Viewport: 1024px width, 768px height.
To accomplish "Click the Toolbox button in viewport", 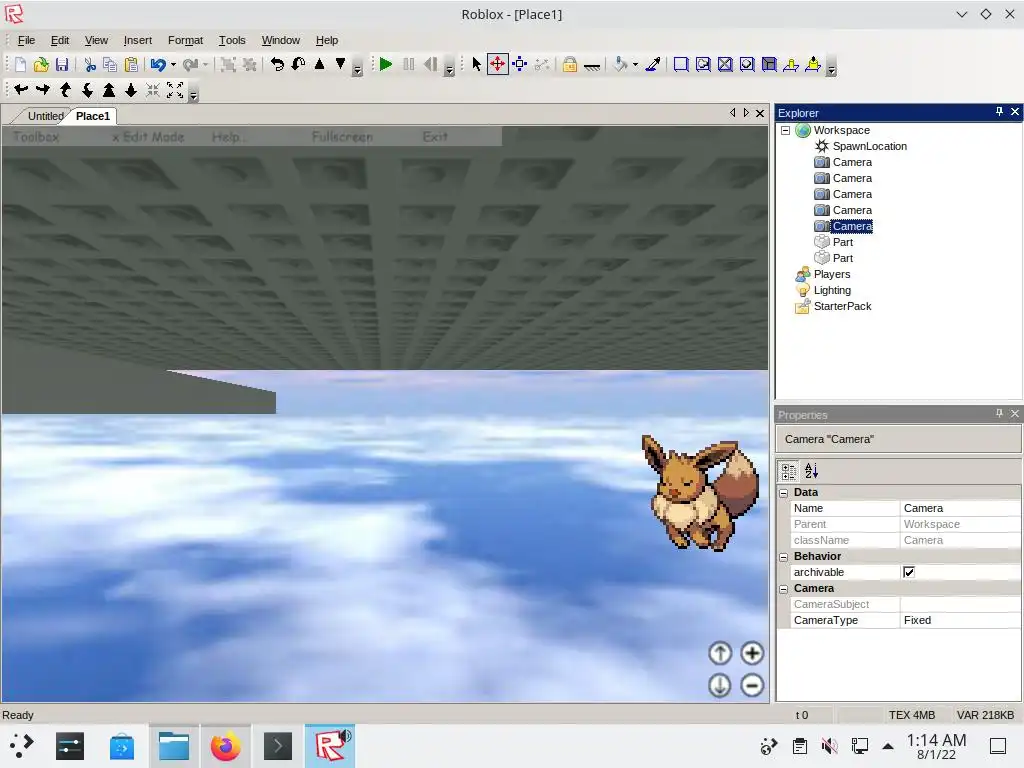I will 36,137.
